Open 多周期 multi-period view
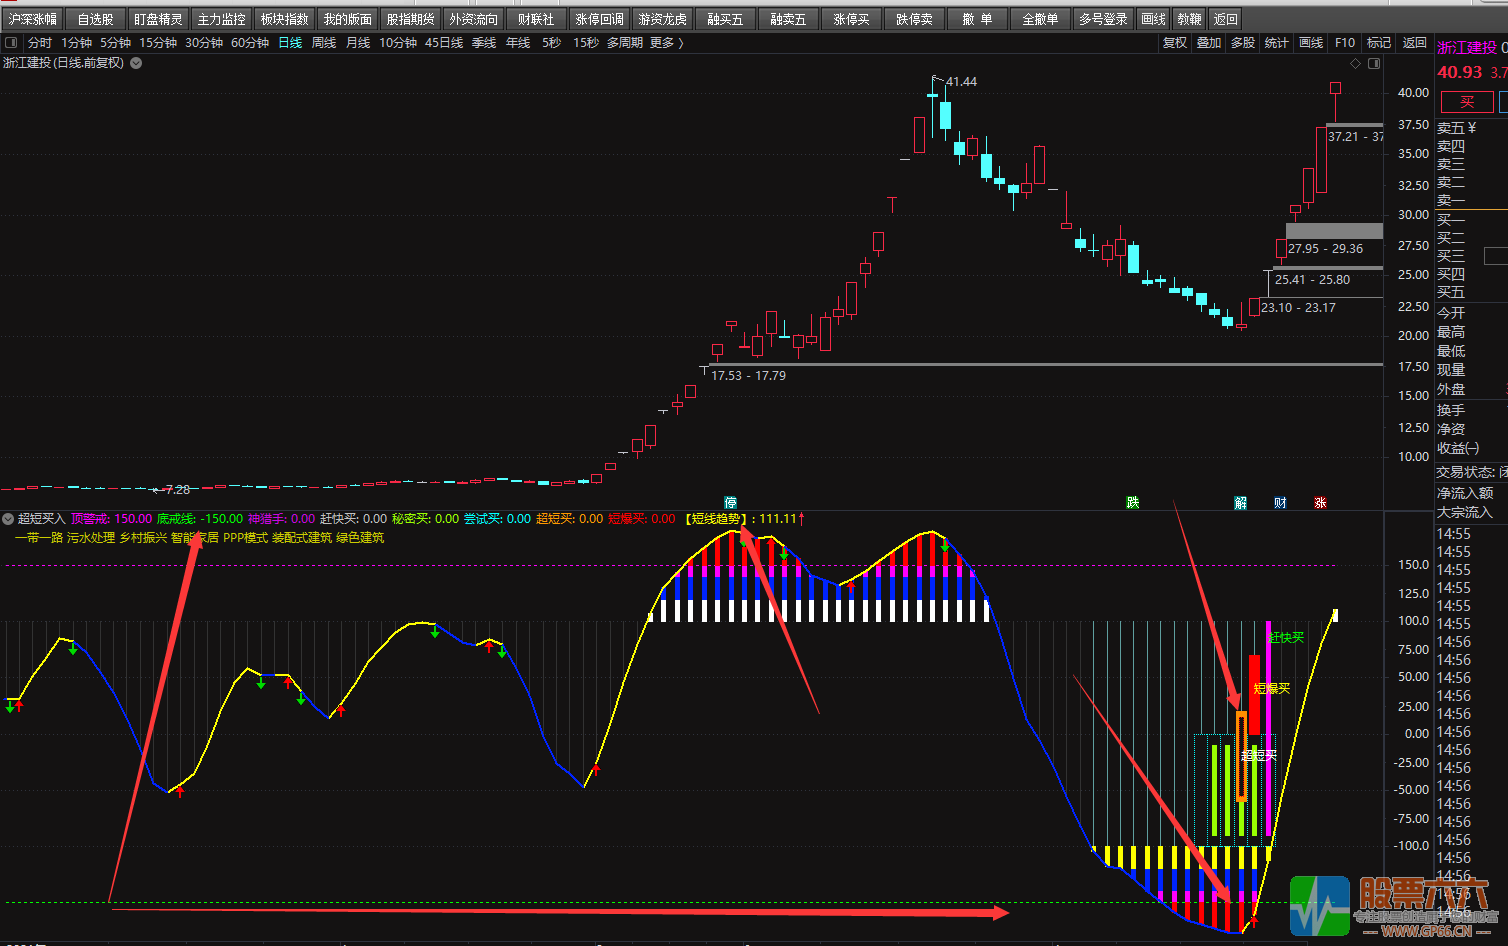The width and height of the screenshot is (1508, 946). pyautogui.click(x=625, y=43)
